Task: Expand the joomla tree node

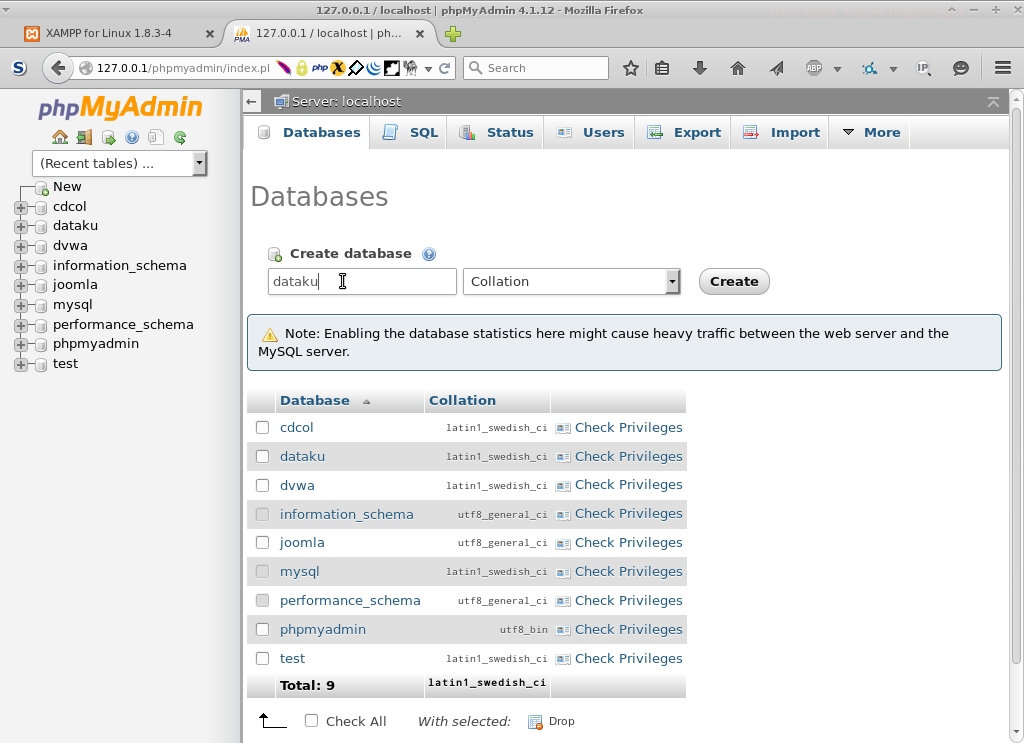Action: coord(21,285)
